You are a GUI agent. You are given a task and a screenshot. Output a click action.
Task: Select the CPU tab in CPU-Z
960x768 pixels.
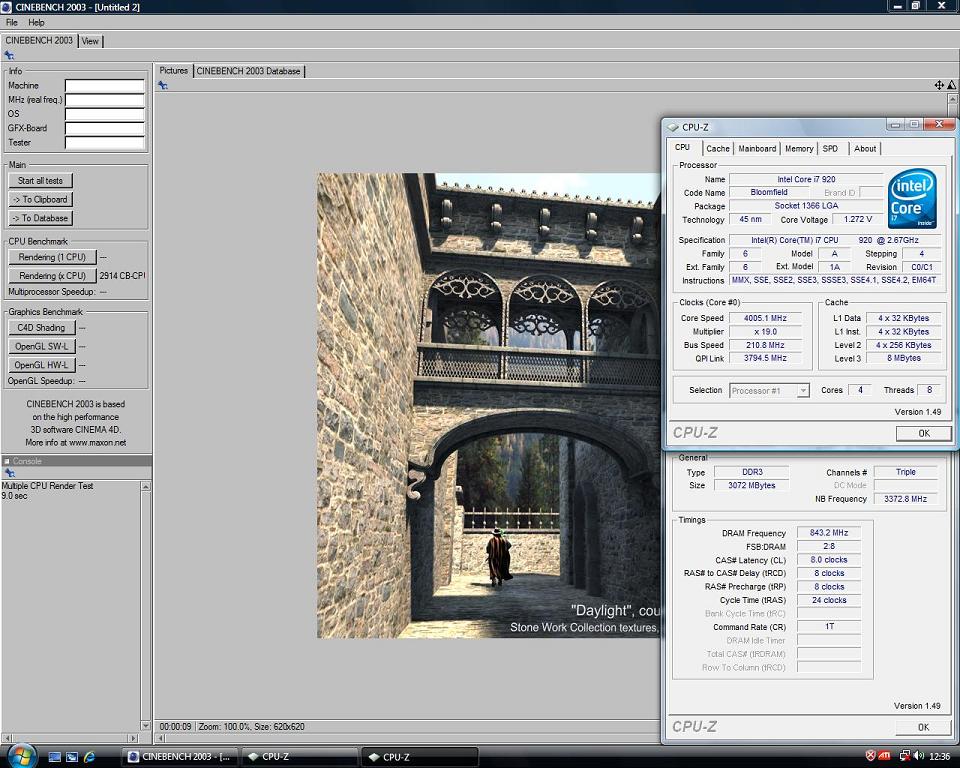(682, 148)
